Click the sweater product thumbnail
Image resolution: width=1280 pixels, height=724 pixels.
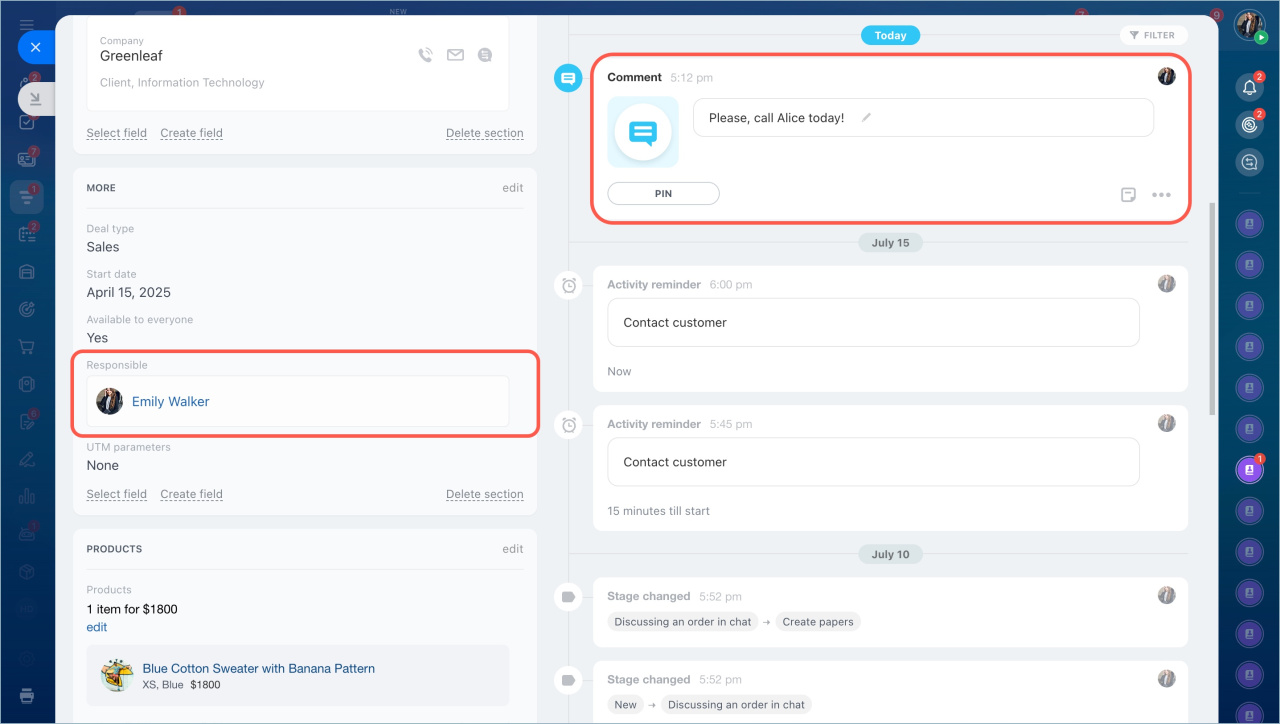(x=117, y=676)
